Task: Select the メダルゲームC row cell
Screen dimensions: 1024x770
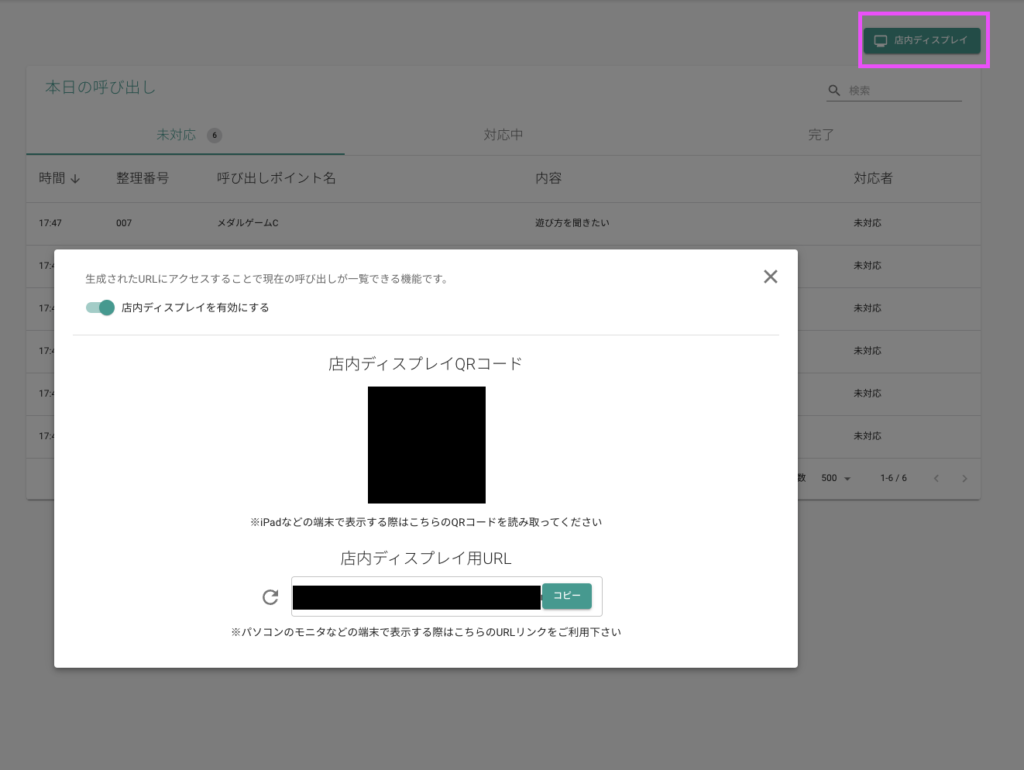Action: [x=248, y=223]
